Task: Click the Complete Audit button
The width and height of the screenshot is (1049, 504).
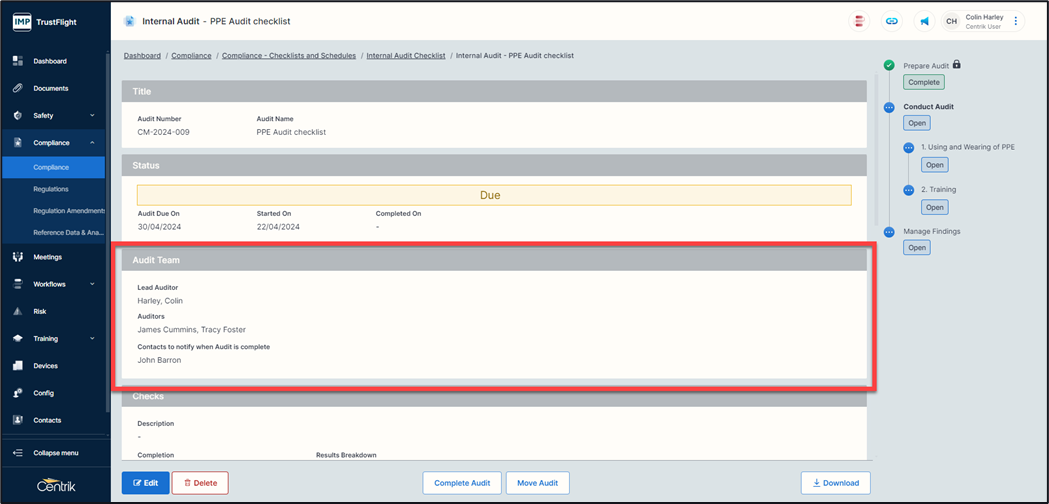Action: coord(462,483)
